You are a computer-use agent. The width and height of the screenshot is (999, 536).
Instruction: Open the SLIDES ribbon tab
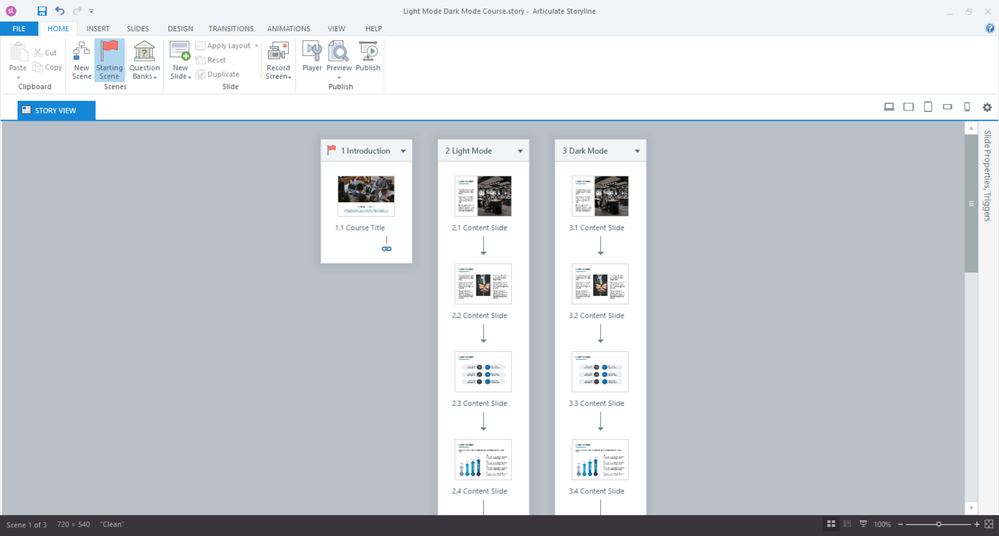pos(138,29)
